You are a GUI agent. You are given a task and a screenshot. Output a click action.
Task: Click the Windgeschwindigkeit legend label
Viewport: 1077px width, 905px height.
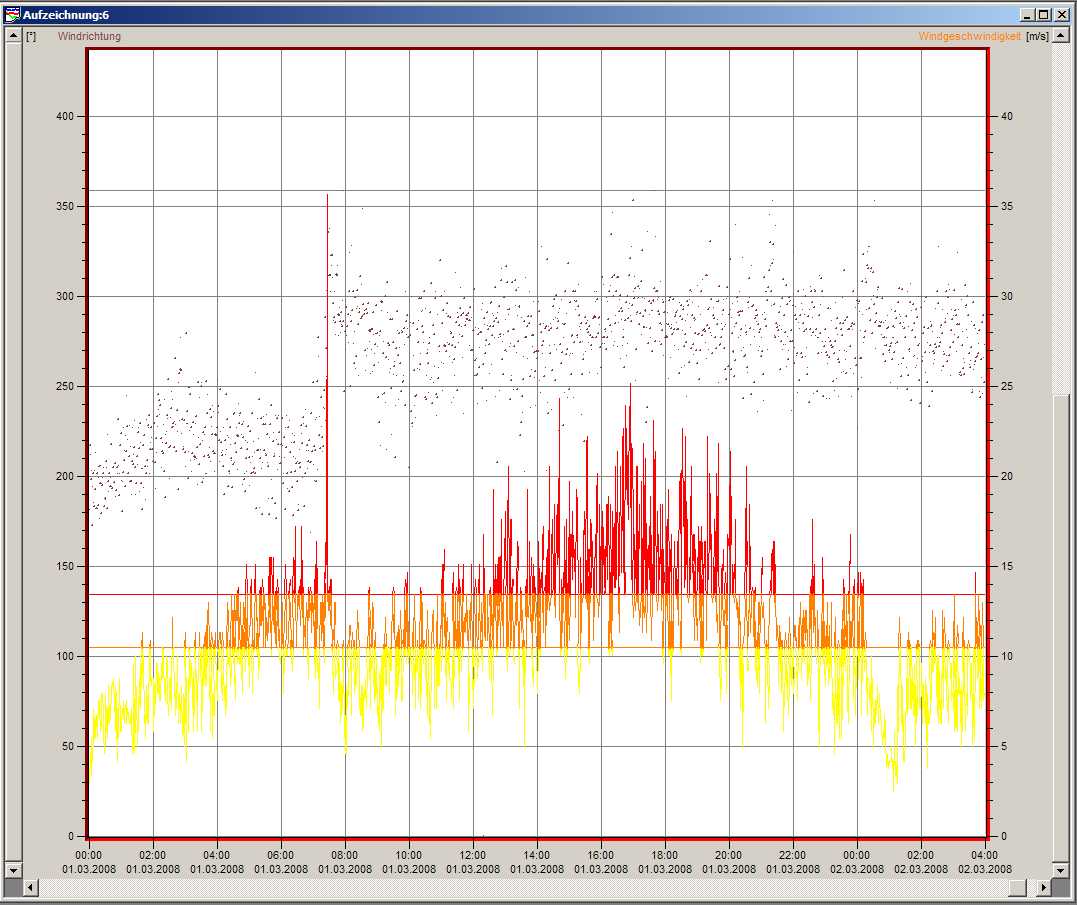tap(969, 36)
